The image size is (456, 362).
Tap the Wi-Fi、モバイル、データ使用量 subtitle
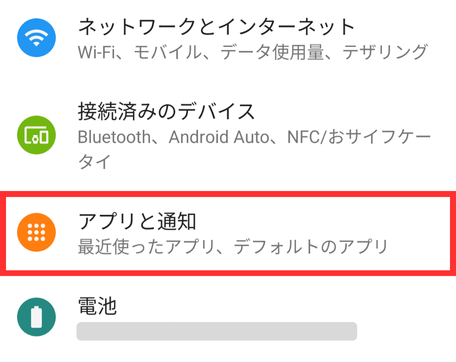coord(252,52)
